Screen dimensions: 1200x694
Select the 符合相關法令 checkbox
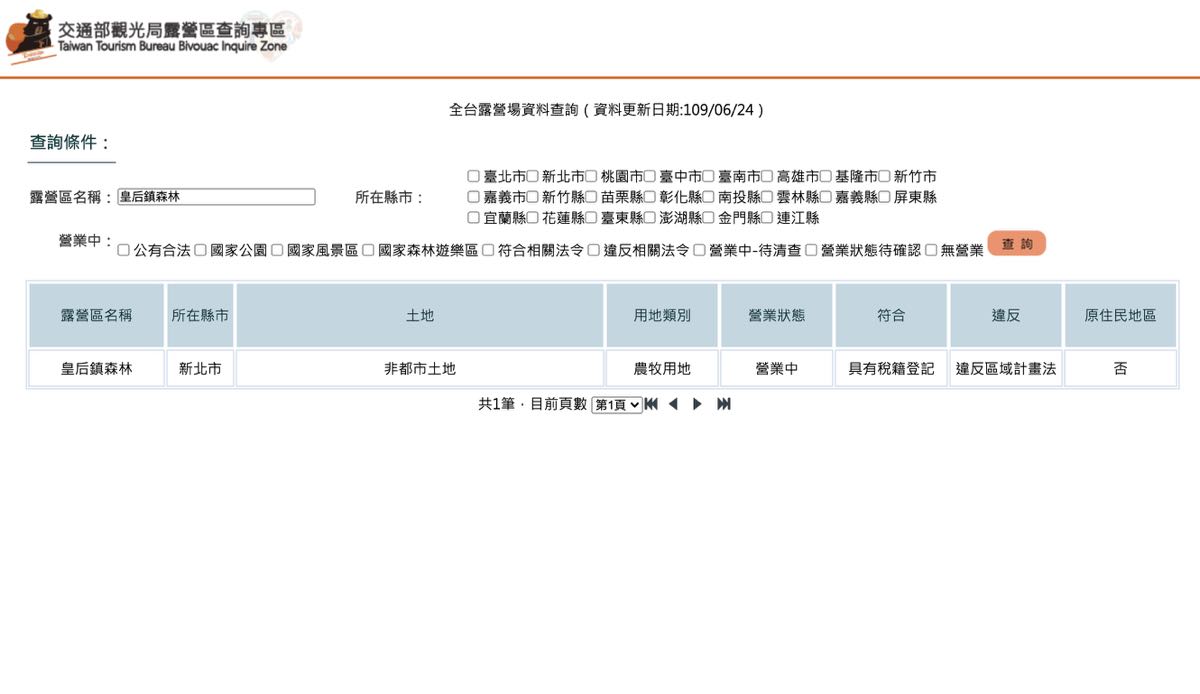pos(488,250)
